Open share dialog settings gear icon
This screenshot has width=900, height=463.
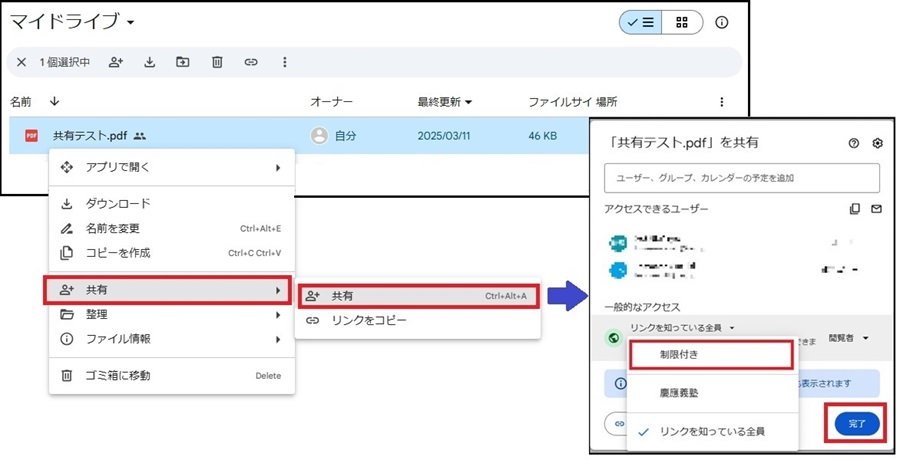[877, 143]
